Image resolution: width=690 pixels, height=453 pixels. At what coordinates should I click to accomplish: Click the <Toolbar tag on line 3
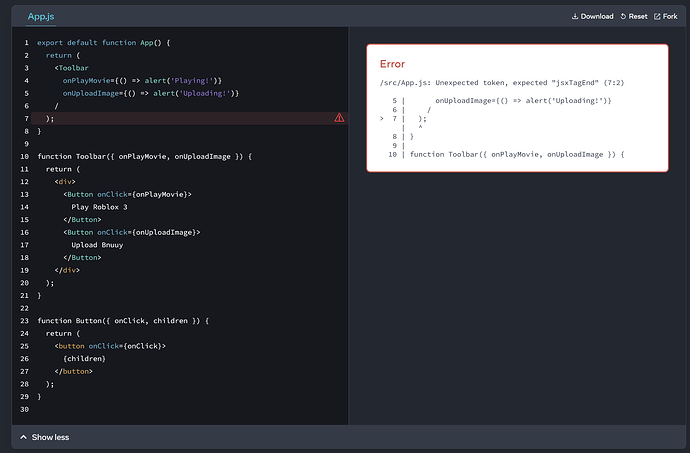71,68
